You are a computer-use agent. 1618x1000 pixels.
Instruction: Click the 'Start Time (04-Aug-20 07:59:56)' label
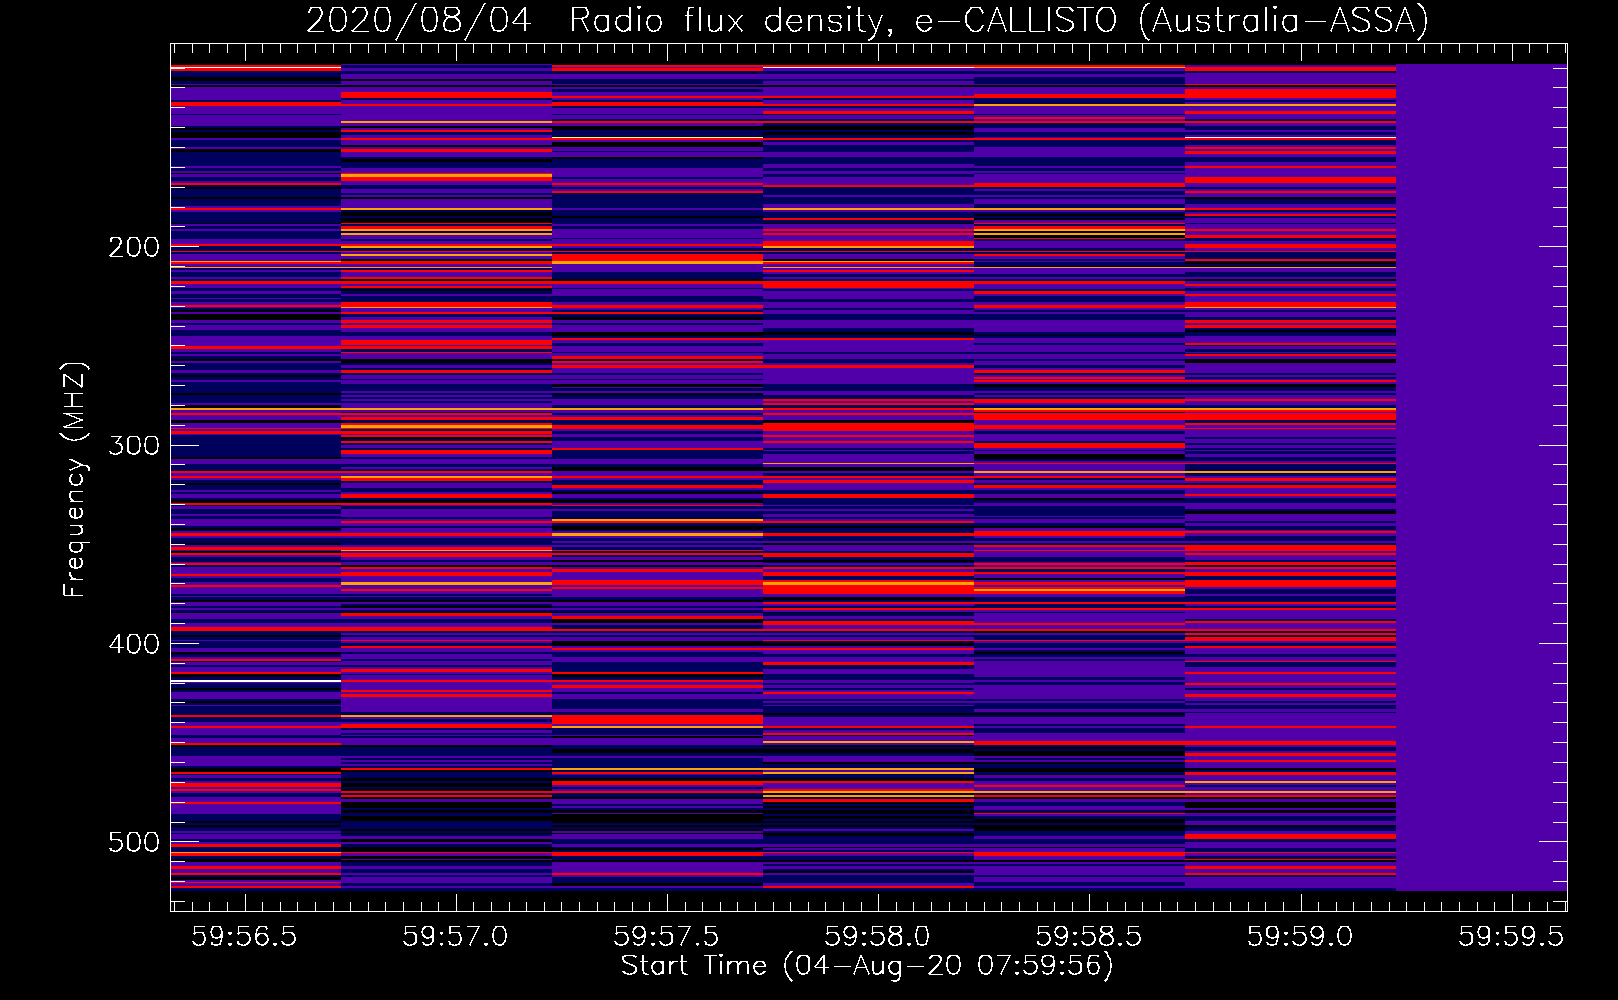(x=867, y=966)
